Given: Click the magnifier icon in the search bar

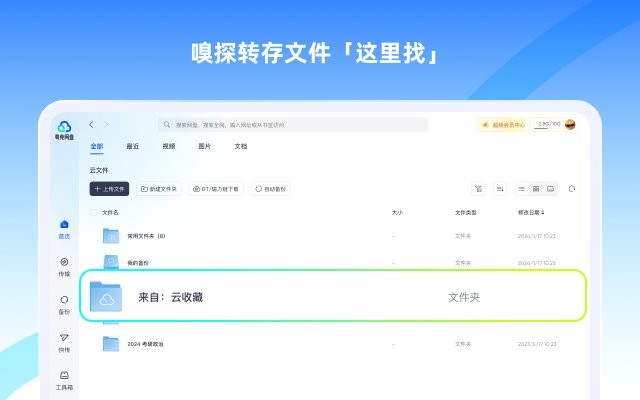Looking at the screenshot, I should pyautogui.click(x=167, y=124).
